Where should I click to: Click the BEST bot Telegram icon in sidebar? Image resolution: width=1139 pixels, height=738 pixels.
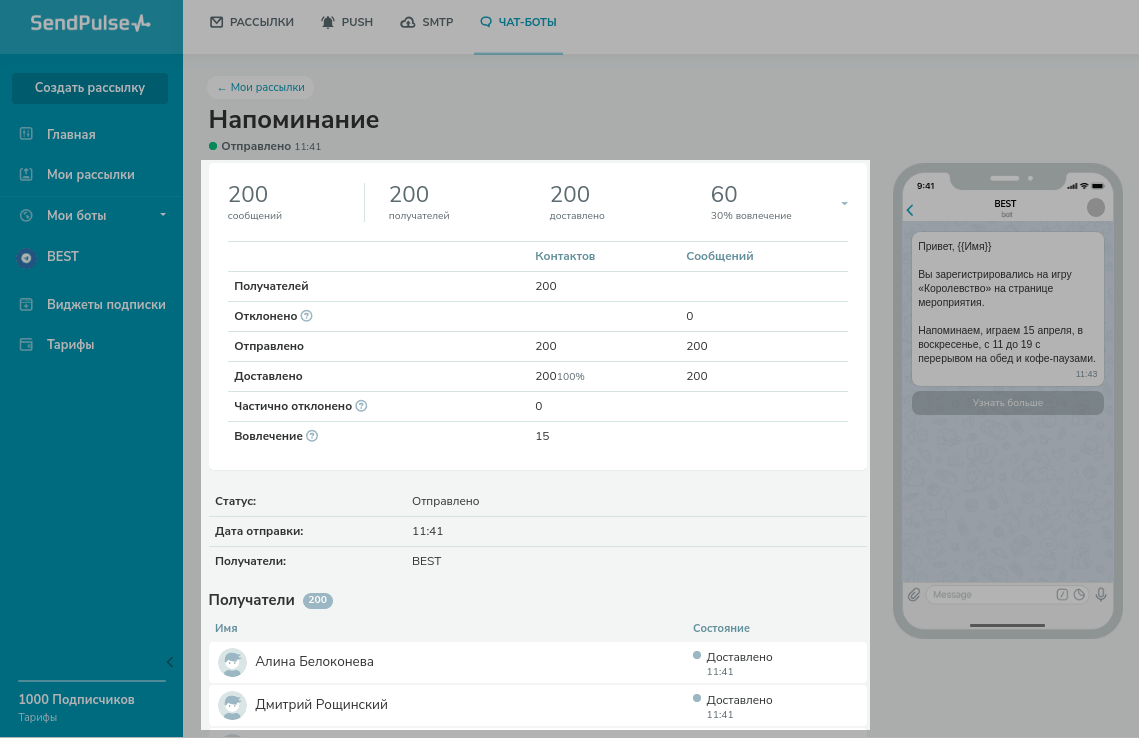[x=27, y=257]
